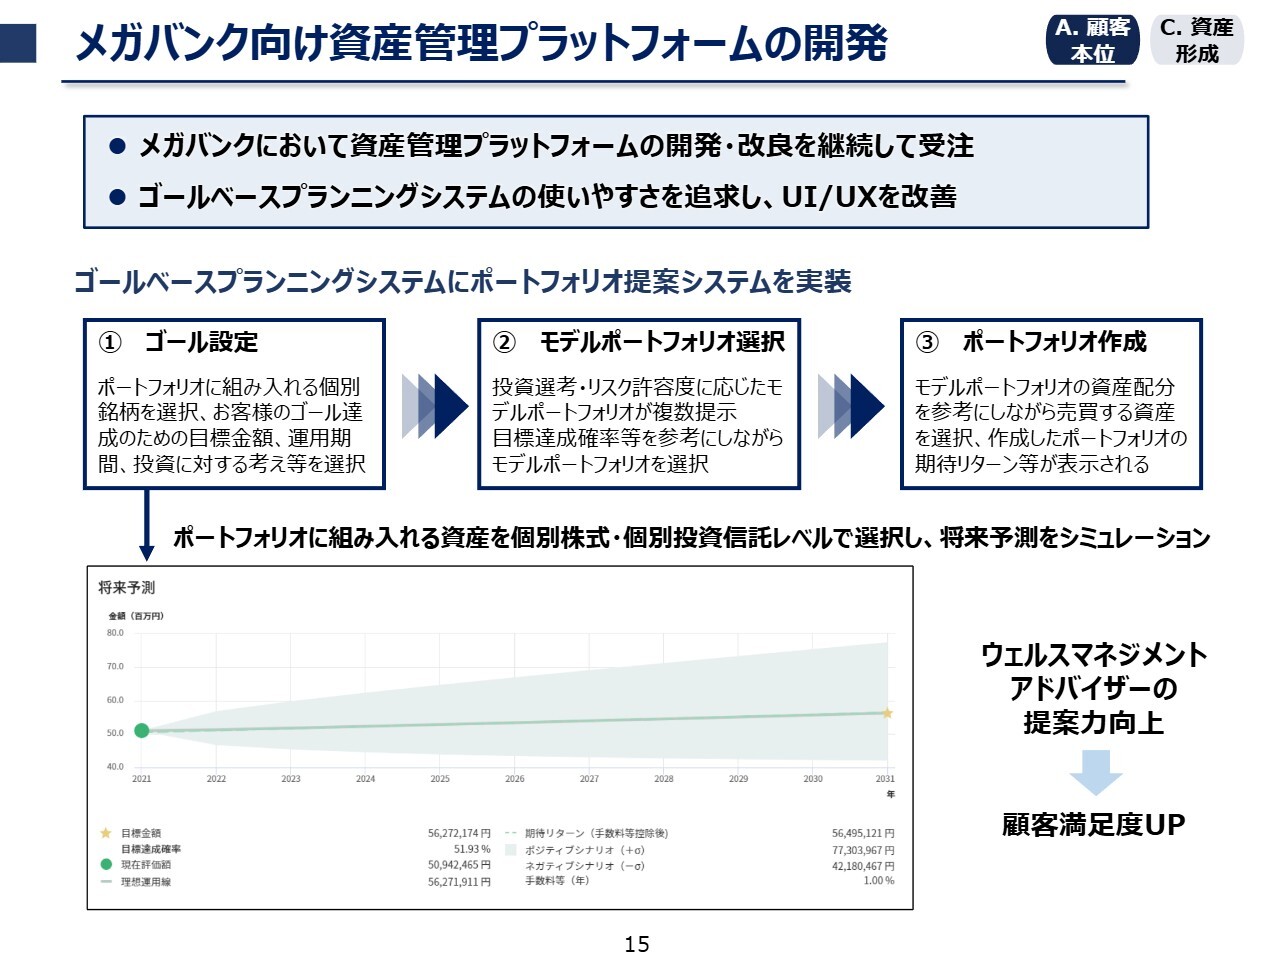Viewport: 1280px width, 960px height.
Task: Click the chevron arrows after the ゴール設定 box
Action: click(434, 406)
